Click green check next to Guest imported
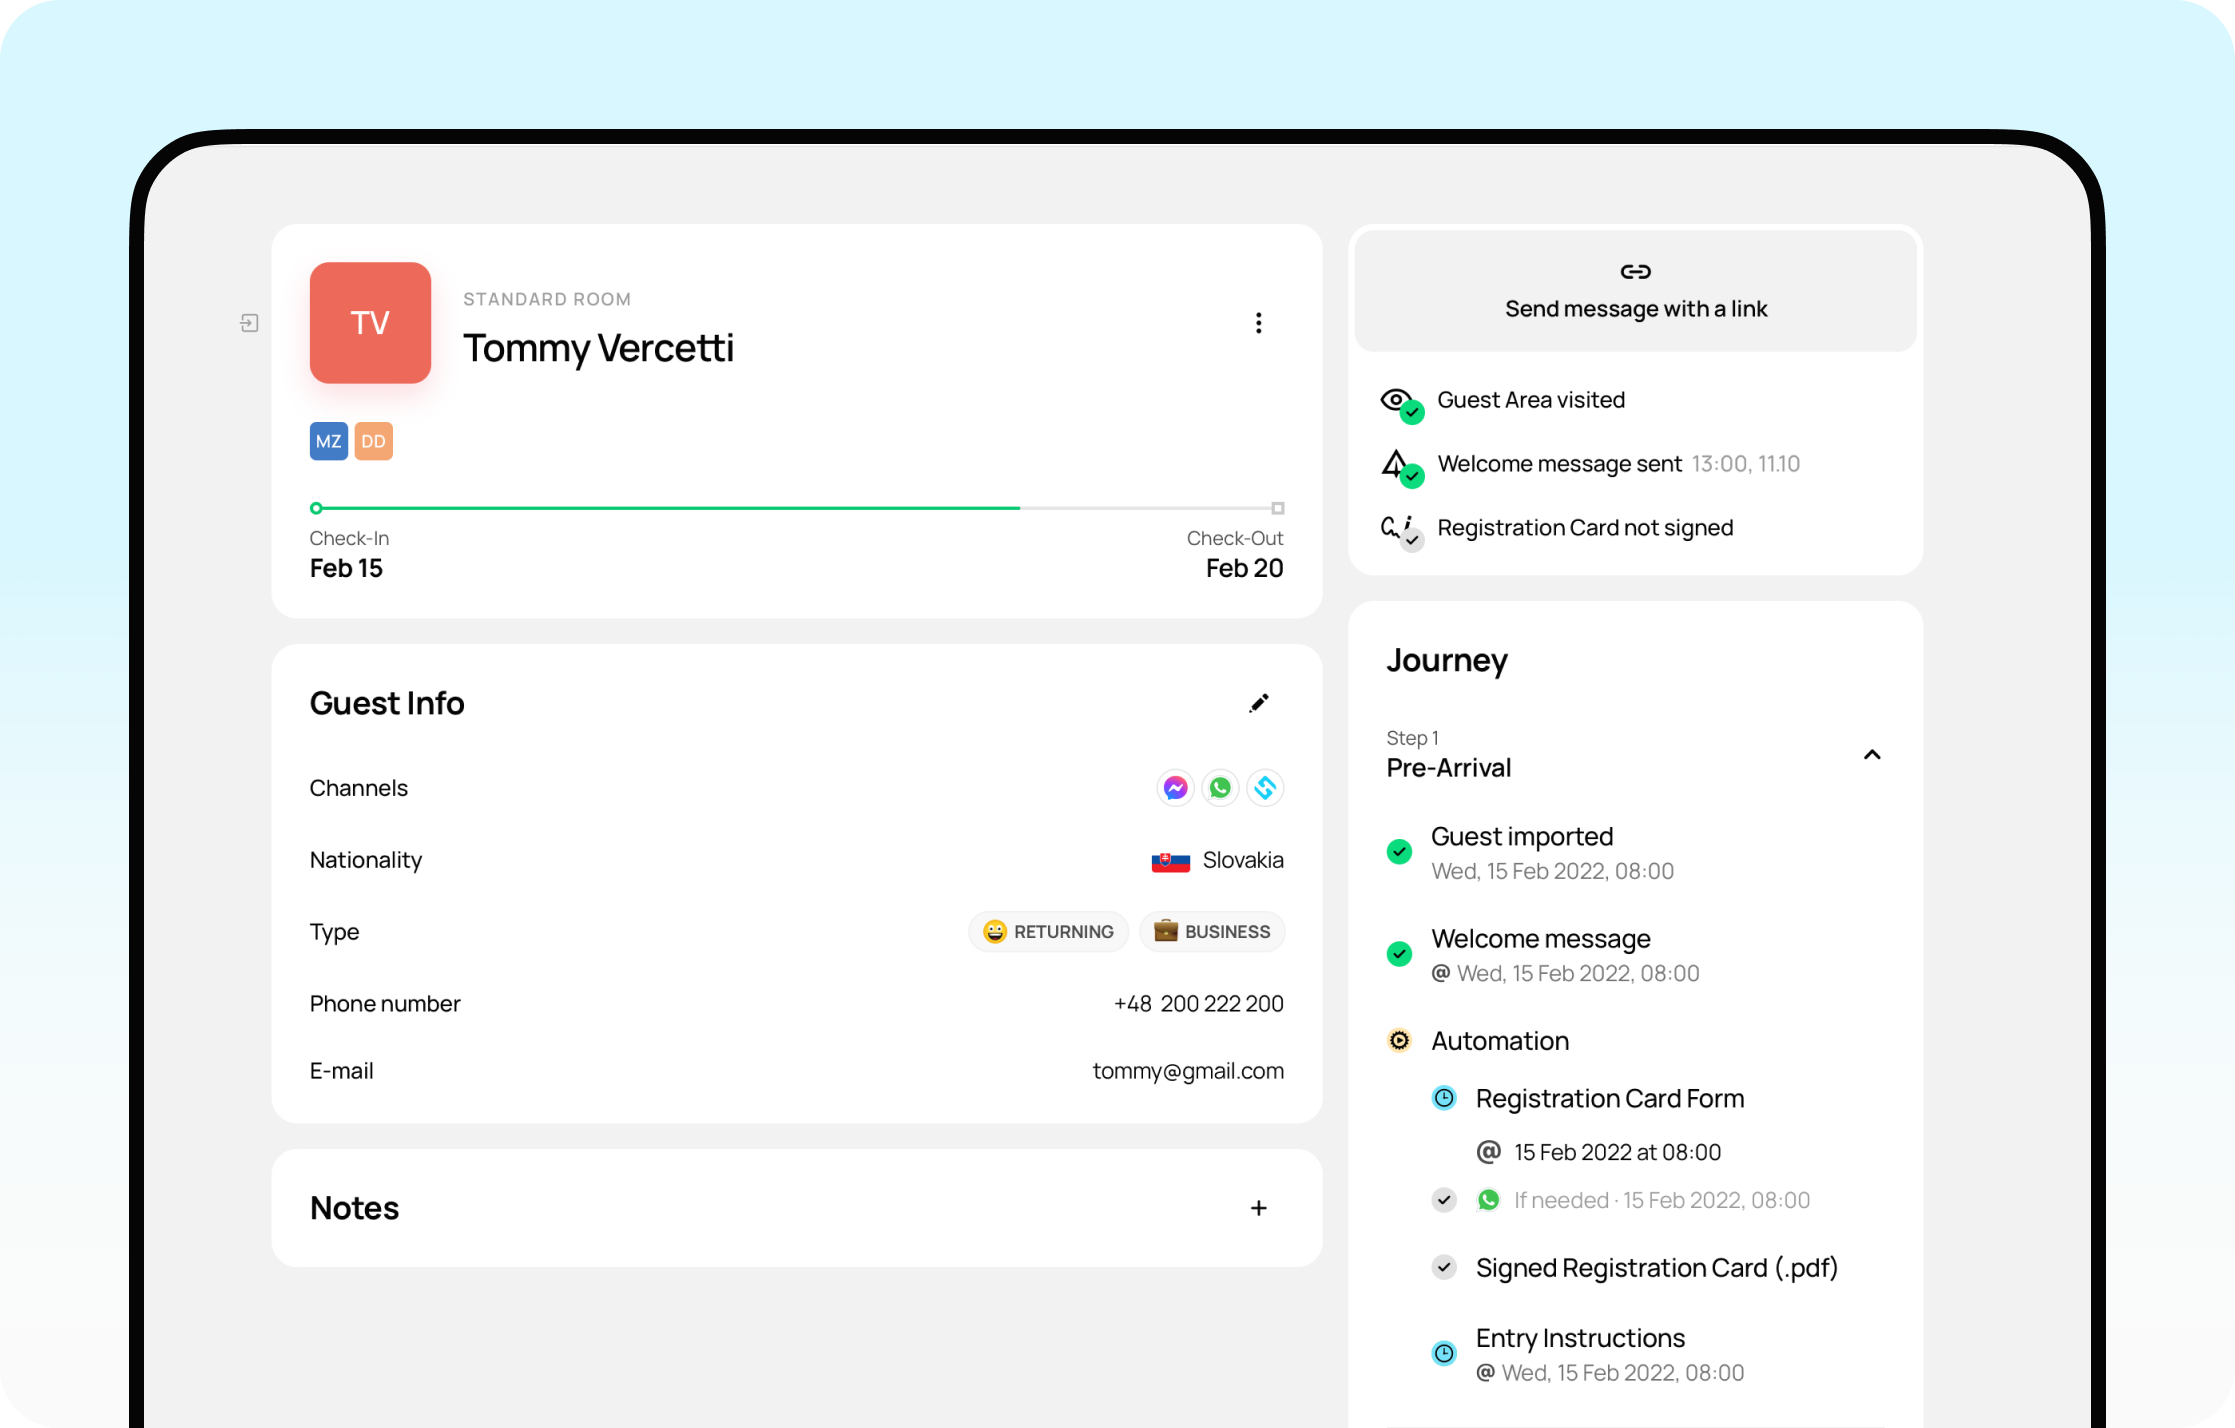This screenshot has width=2235, height=1428. click(x=1399, y=852)
